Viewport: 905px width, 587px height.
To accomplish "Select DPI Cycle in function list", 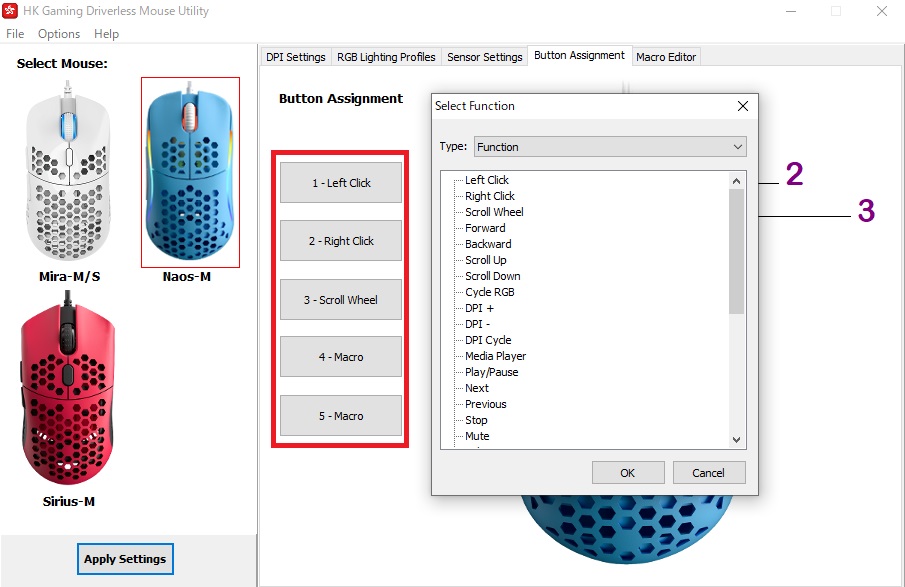I will click(x=488, y=340).
